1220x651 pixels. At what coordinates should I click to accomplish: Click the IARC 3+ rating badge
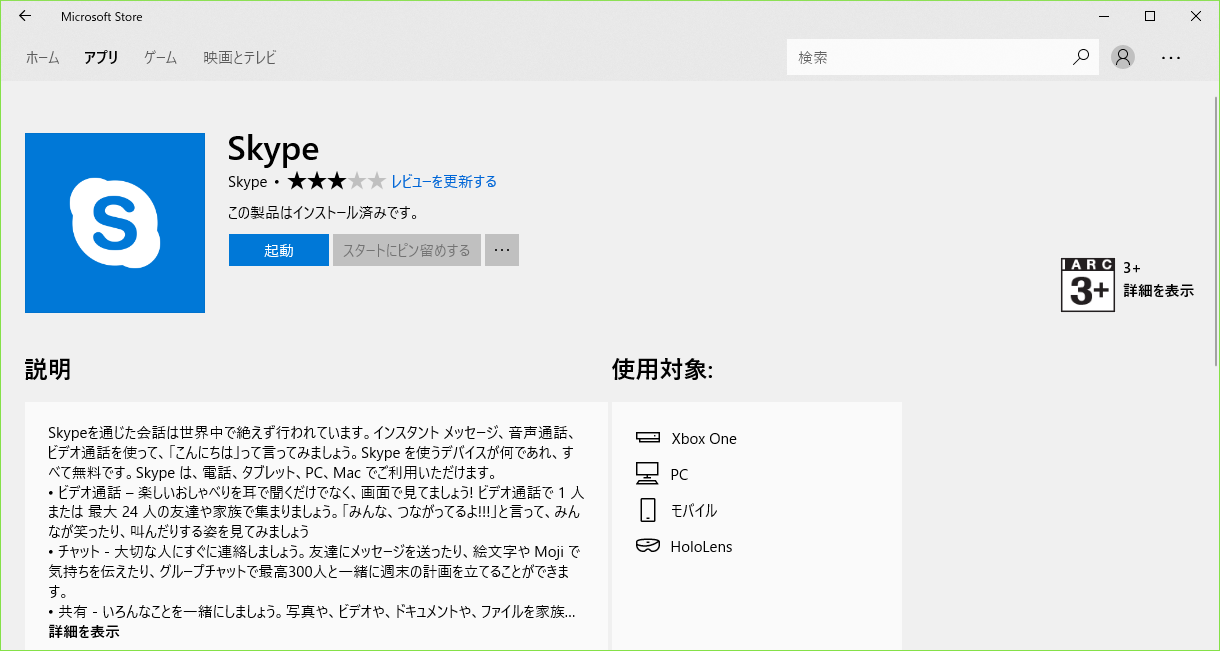1087,285
